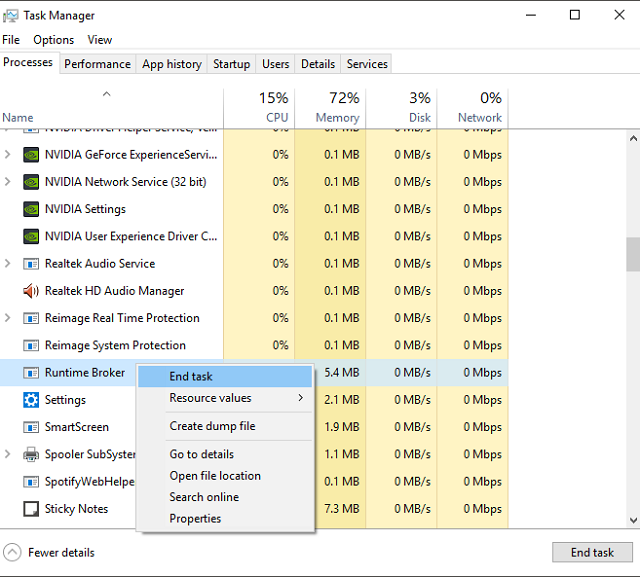Select the SmartScreen process name

click(77, 427)
